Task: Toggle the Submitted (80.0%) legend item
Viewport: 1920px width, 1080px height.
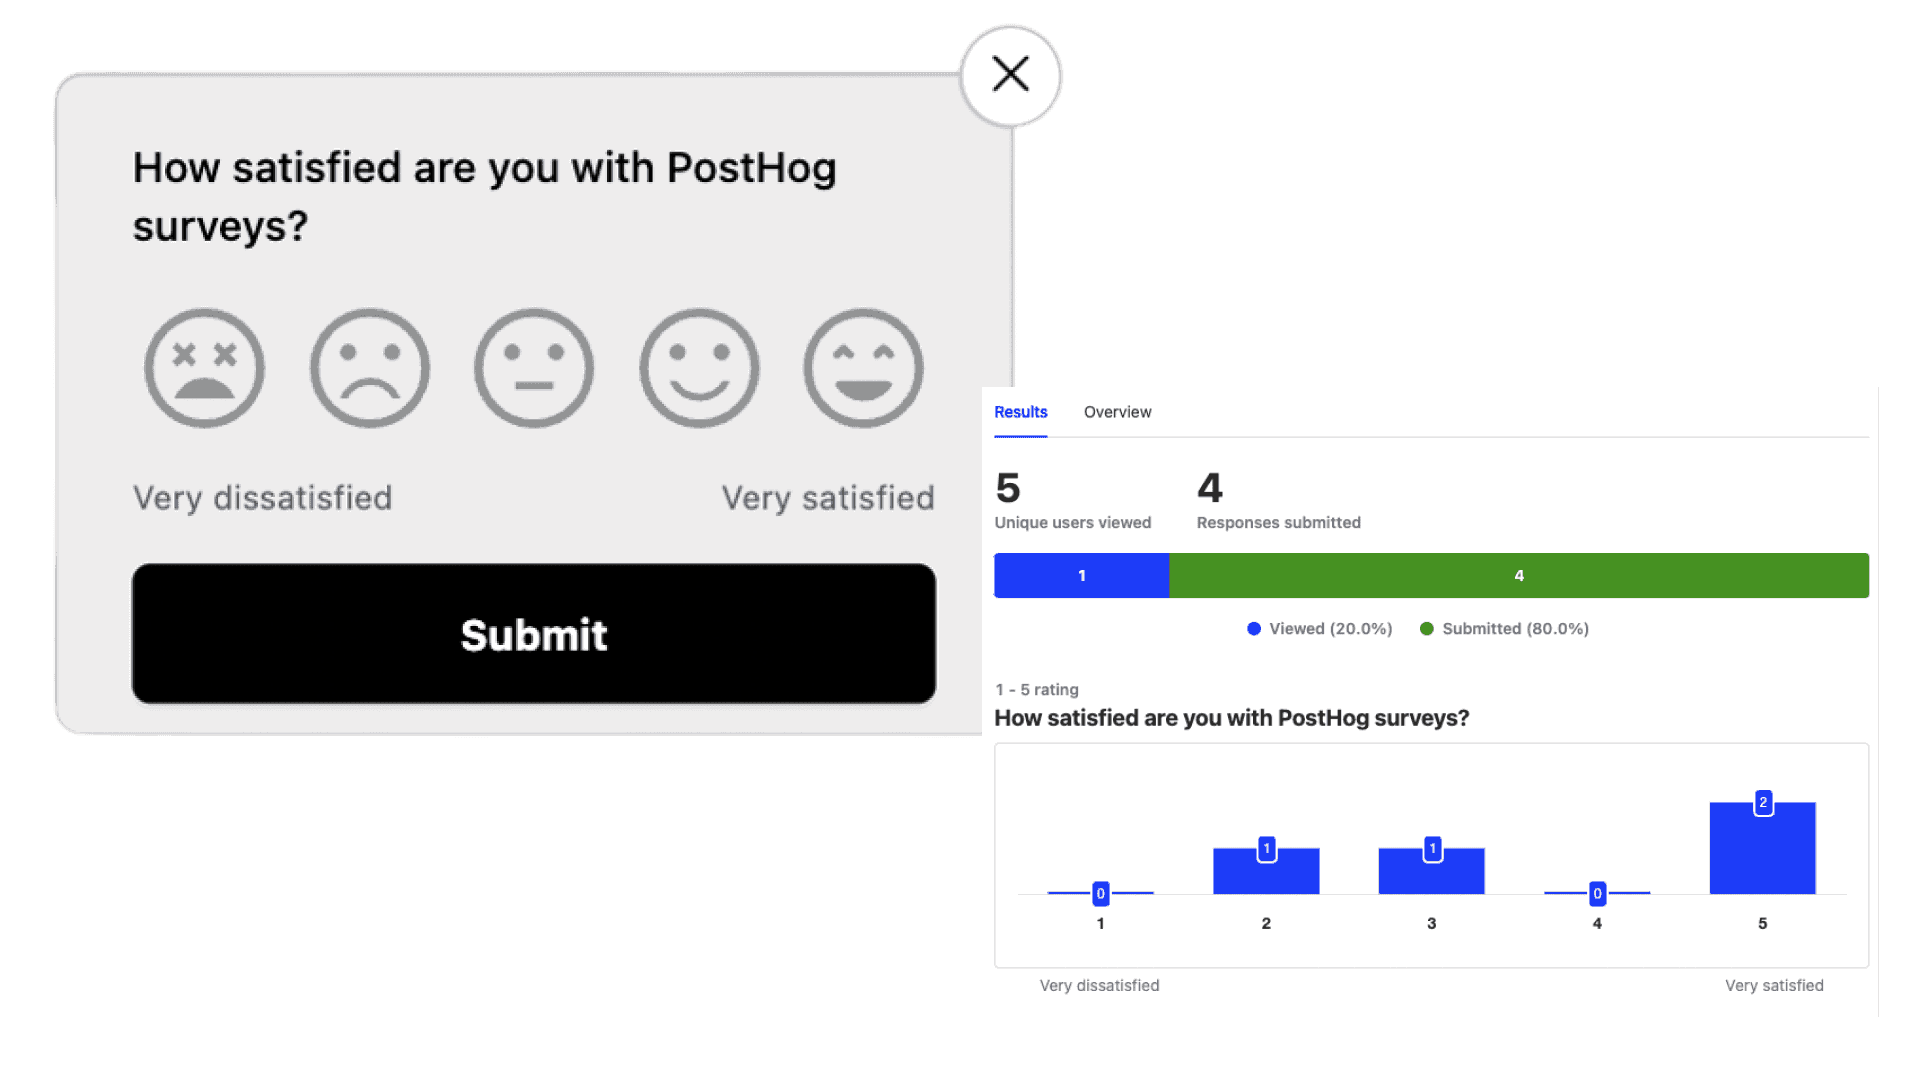Action: (x=1515, y=629)
